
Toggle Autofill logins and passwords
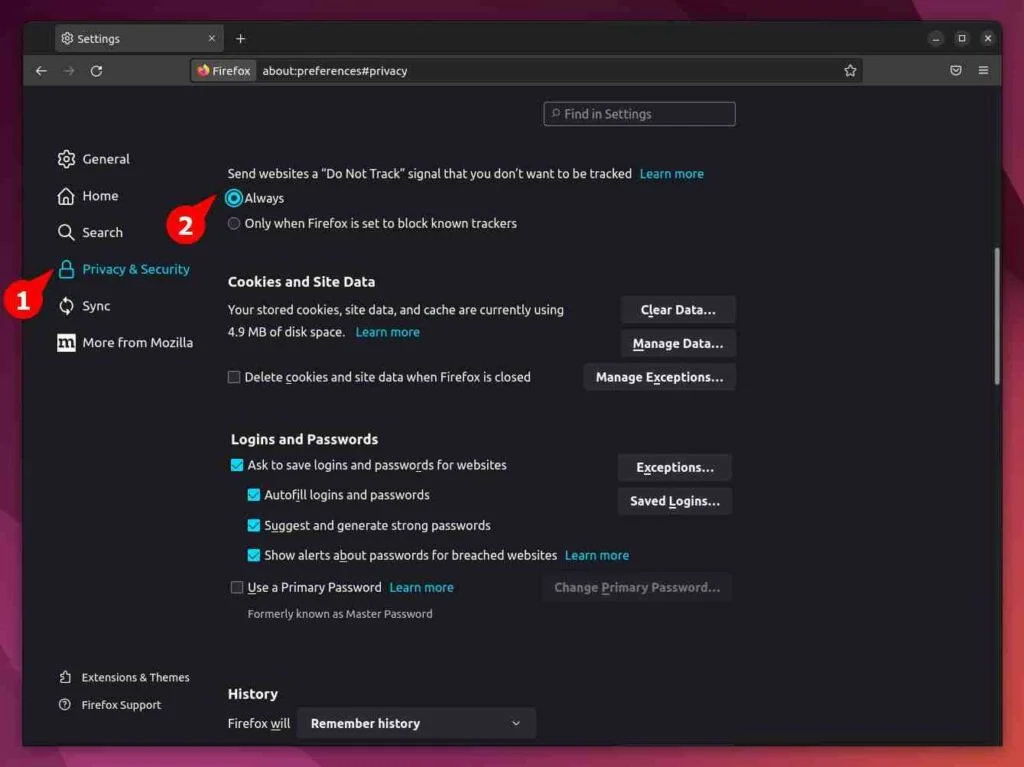coord(253,495)
